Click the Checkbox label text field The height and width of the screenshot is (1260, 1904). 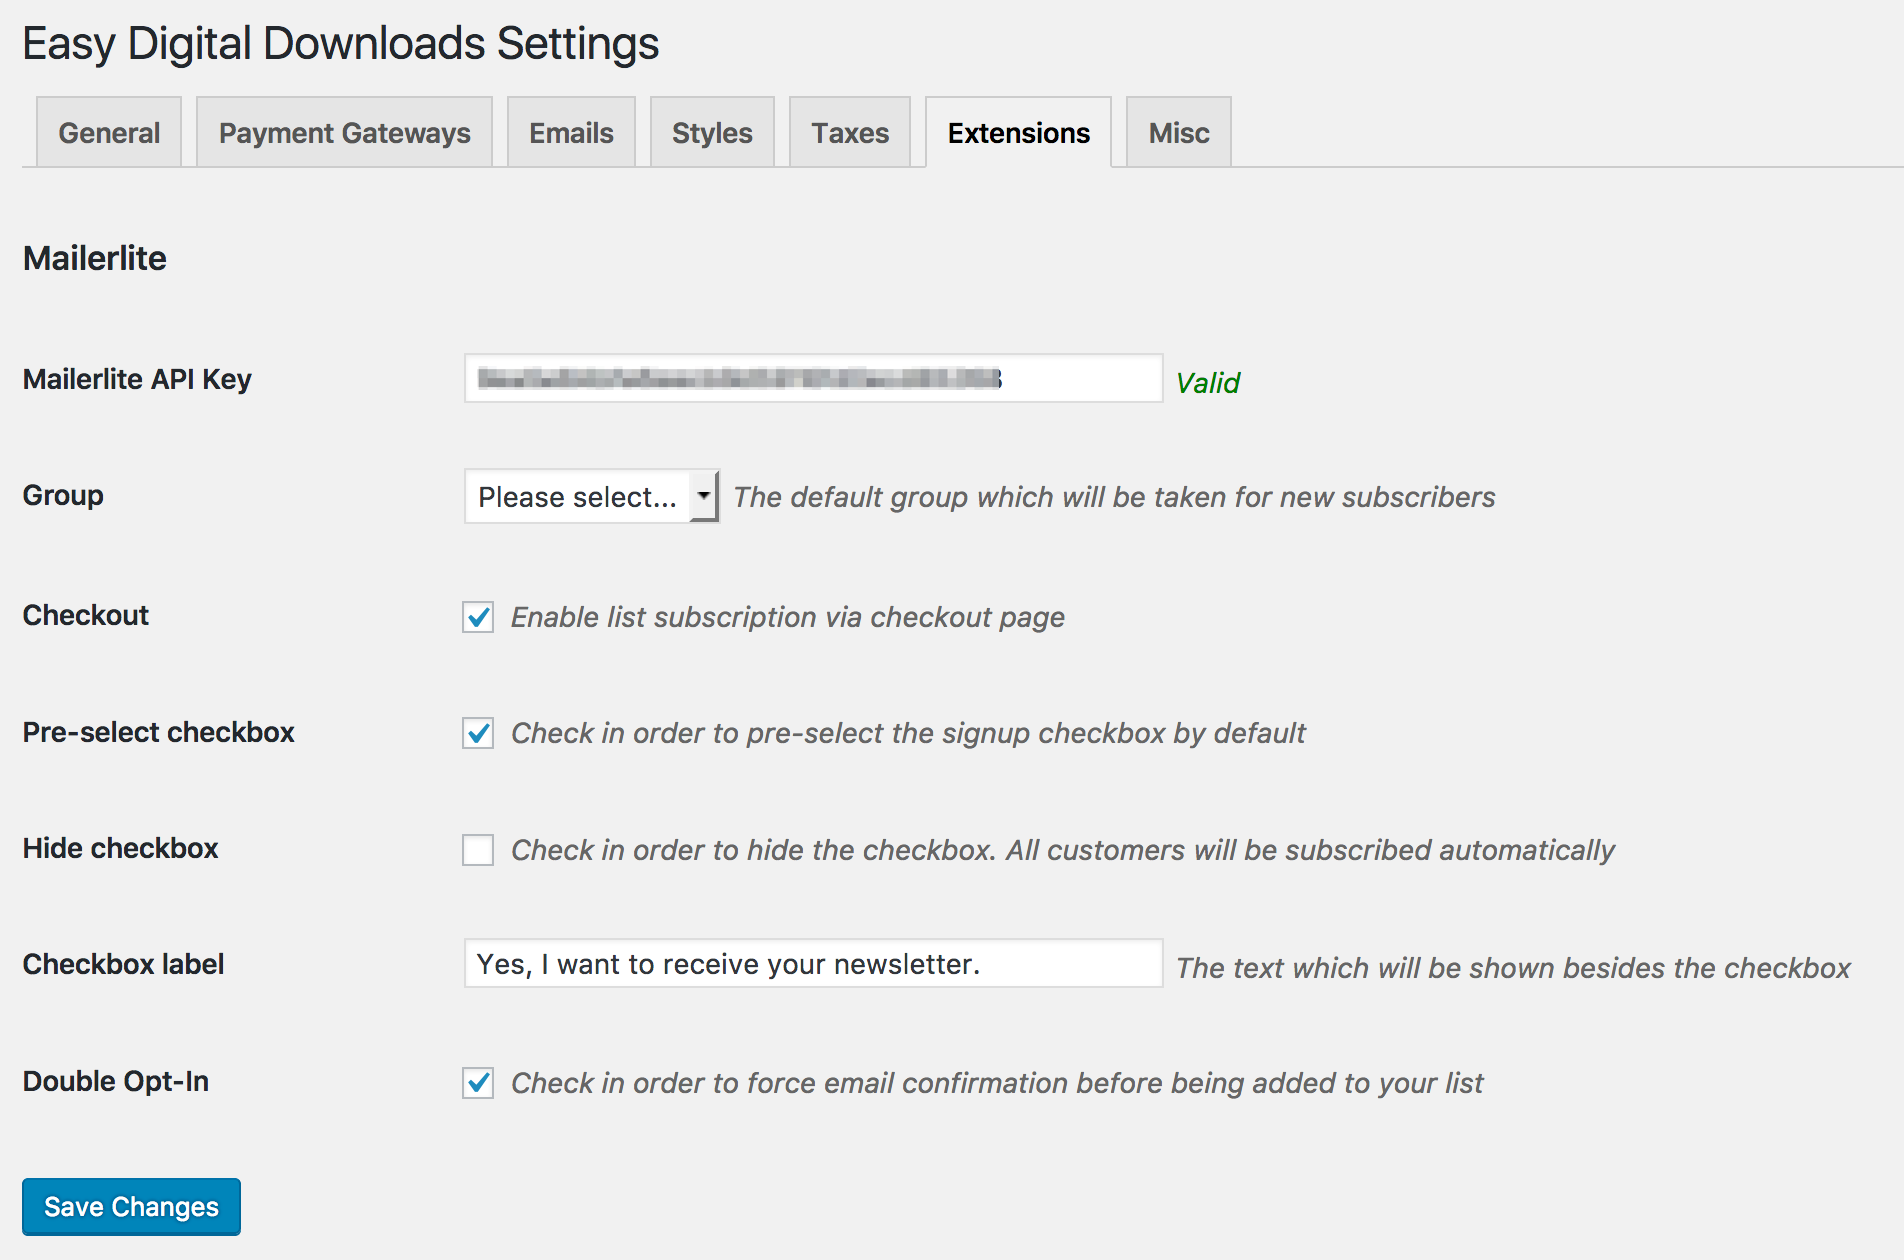[x=813, y=963]
